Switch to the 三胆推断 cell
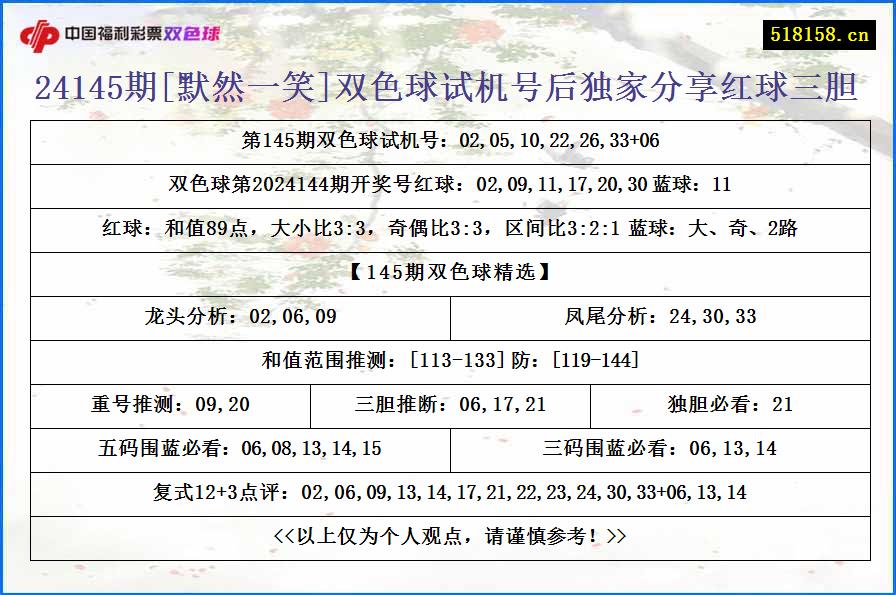 448,406
